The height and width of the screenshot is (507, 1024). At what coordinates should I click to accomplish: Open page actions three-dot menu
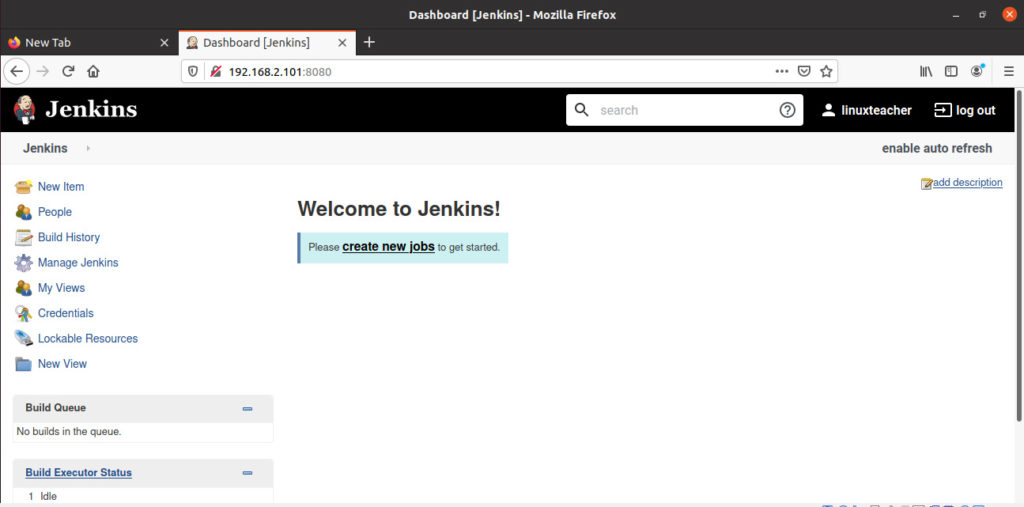click(782, 71)
